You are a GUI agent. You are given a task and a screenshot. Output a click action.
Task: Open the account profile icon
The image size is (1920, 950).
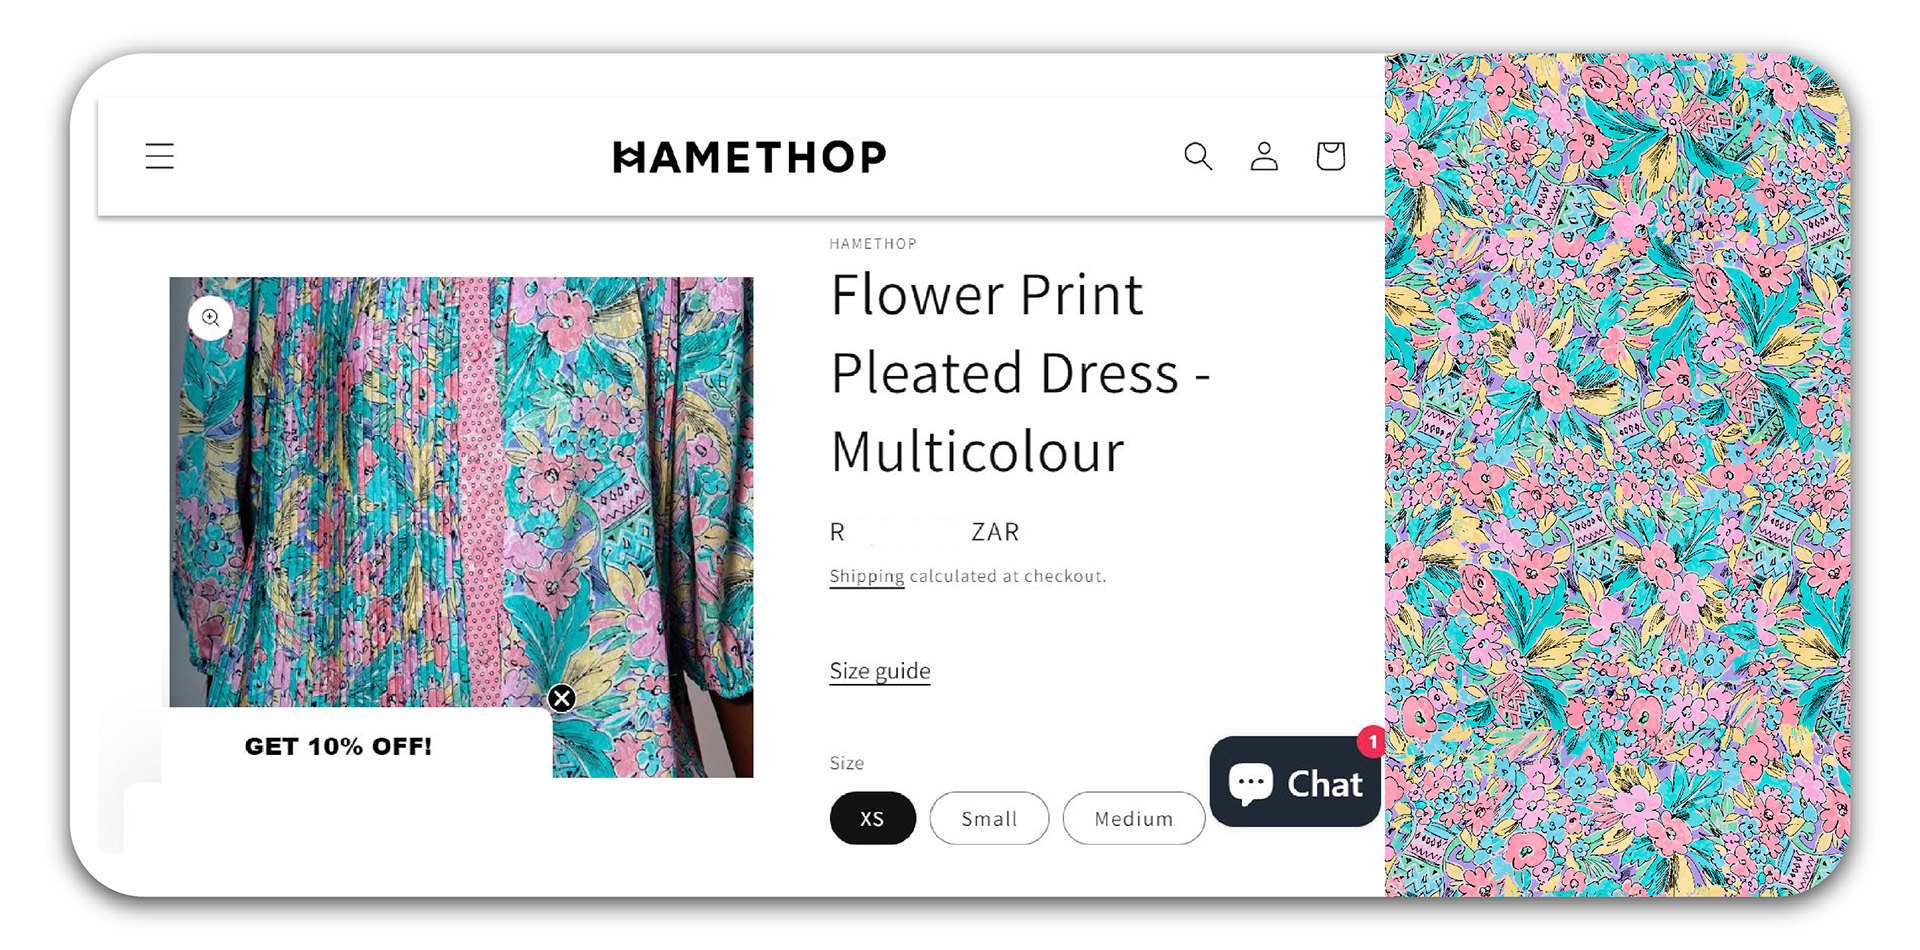click(x=1264, y=156)
